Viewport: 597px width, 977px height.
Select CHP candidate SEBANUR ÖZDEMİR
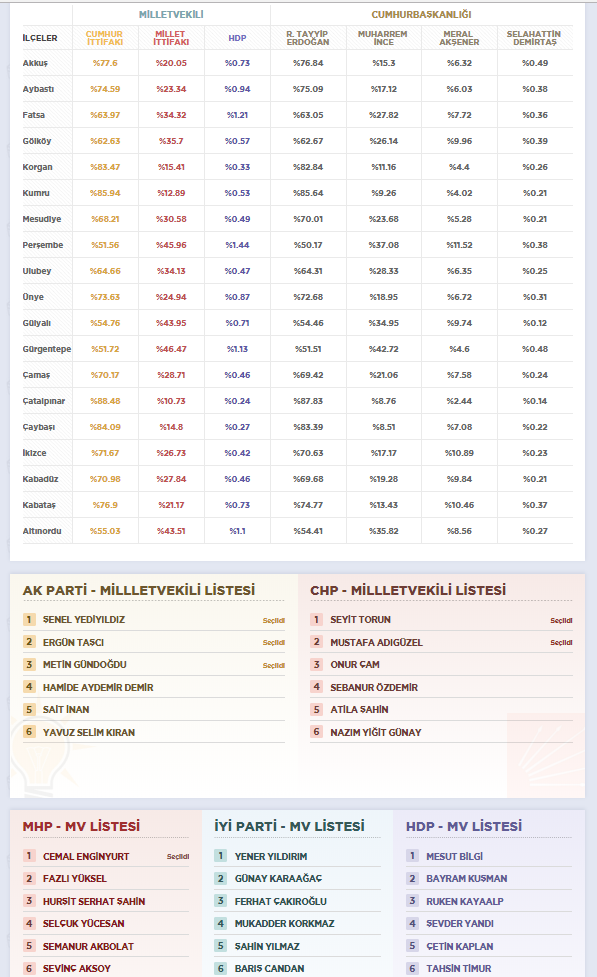click(x=374, y=688)
